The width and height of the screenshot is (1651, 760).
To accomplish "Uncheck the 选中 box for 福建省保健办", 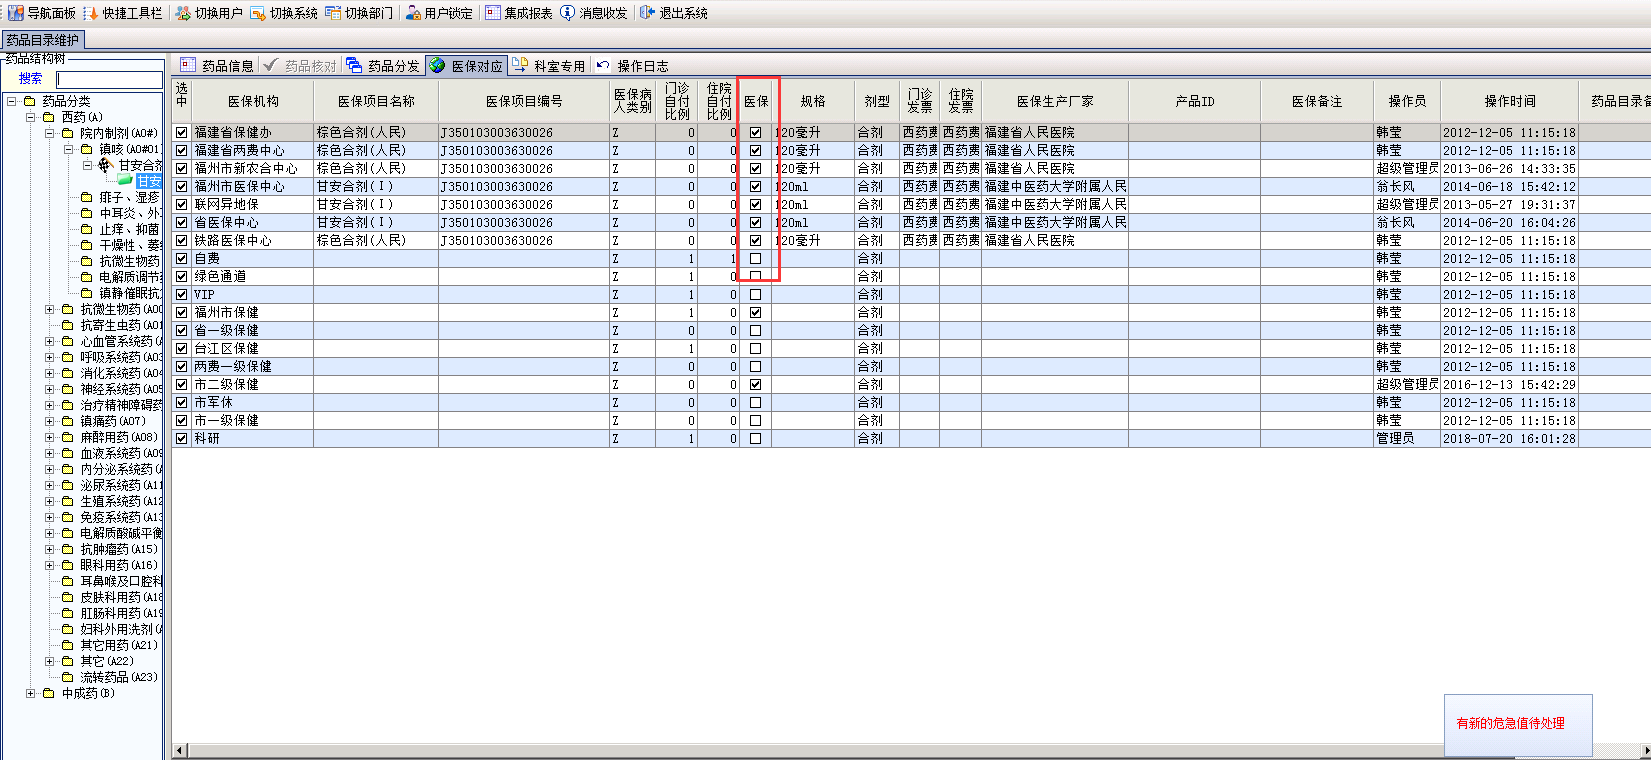I will coord(181,132).
